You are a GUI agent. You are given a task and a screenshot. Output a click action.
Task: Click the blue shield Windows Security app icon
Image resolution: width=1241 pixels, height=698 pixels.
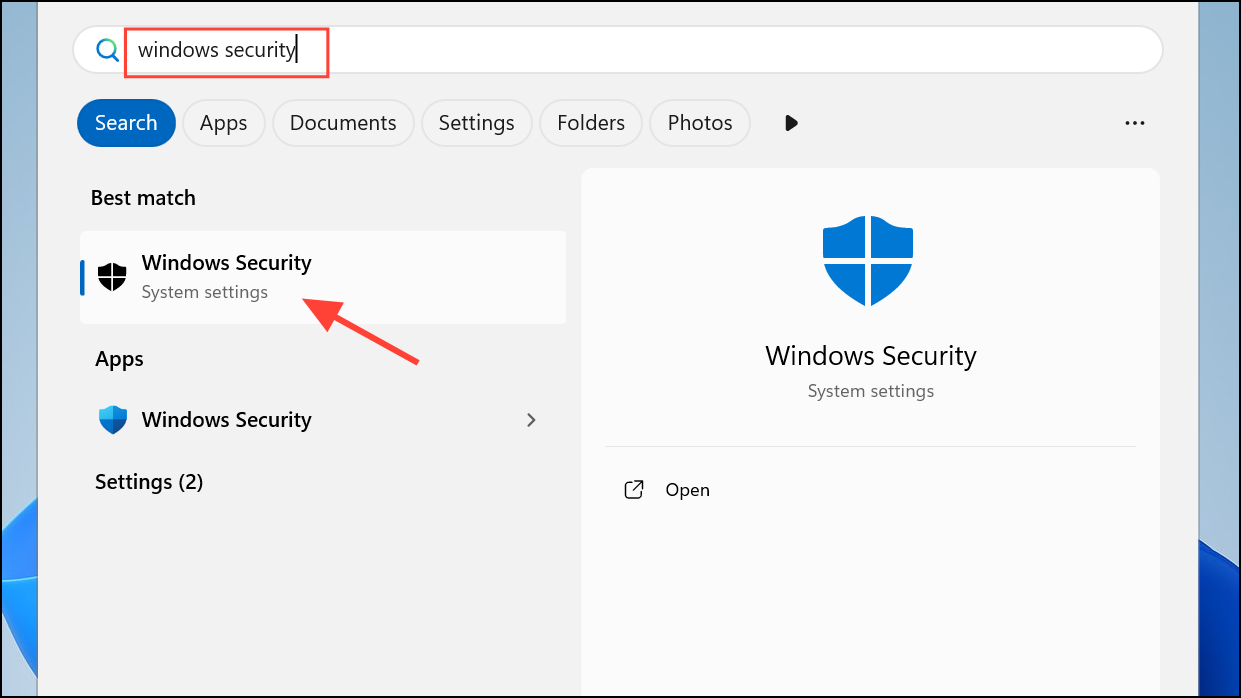(x=113, y=420)
